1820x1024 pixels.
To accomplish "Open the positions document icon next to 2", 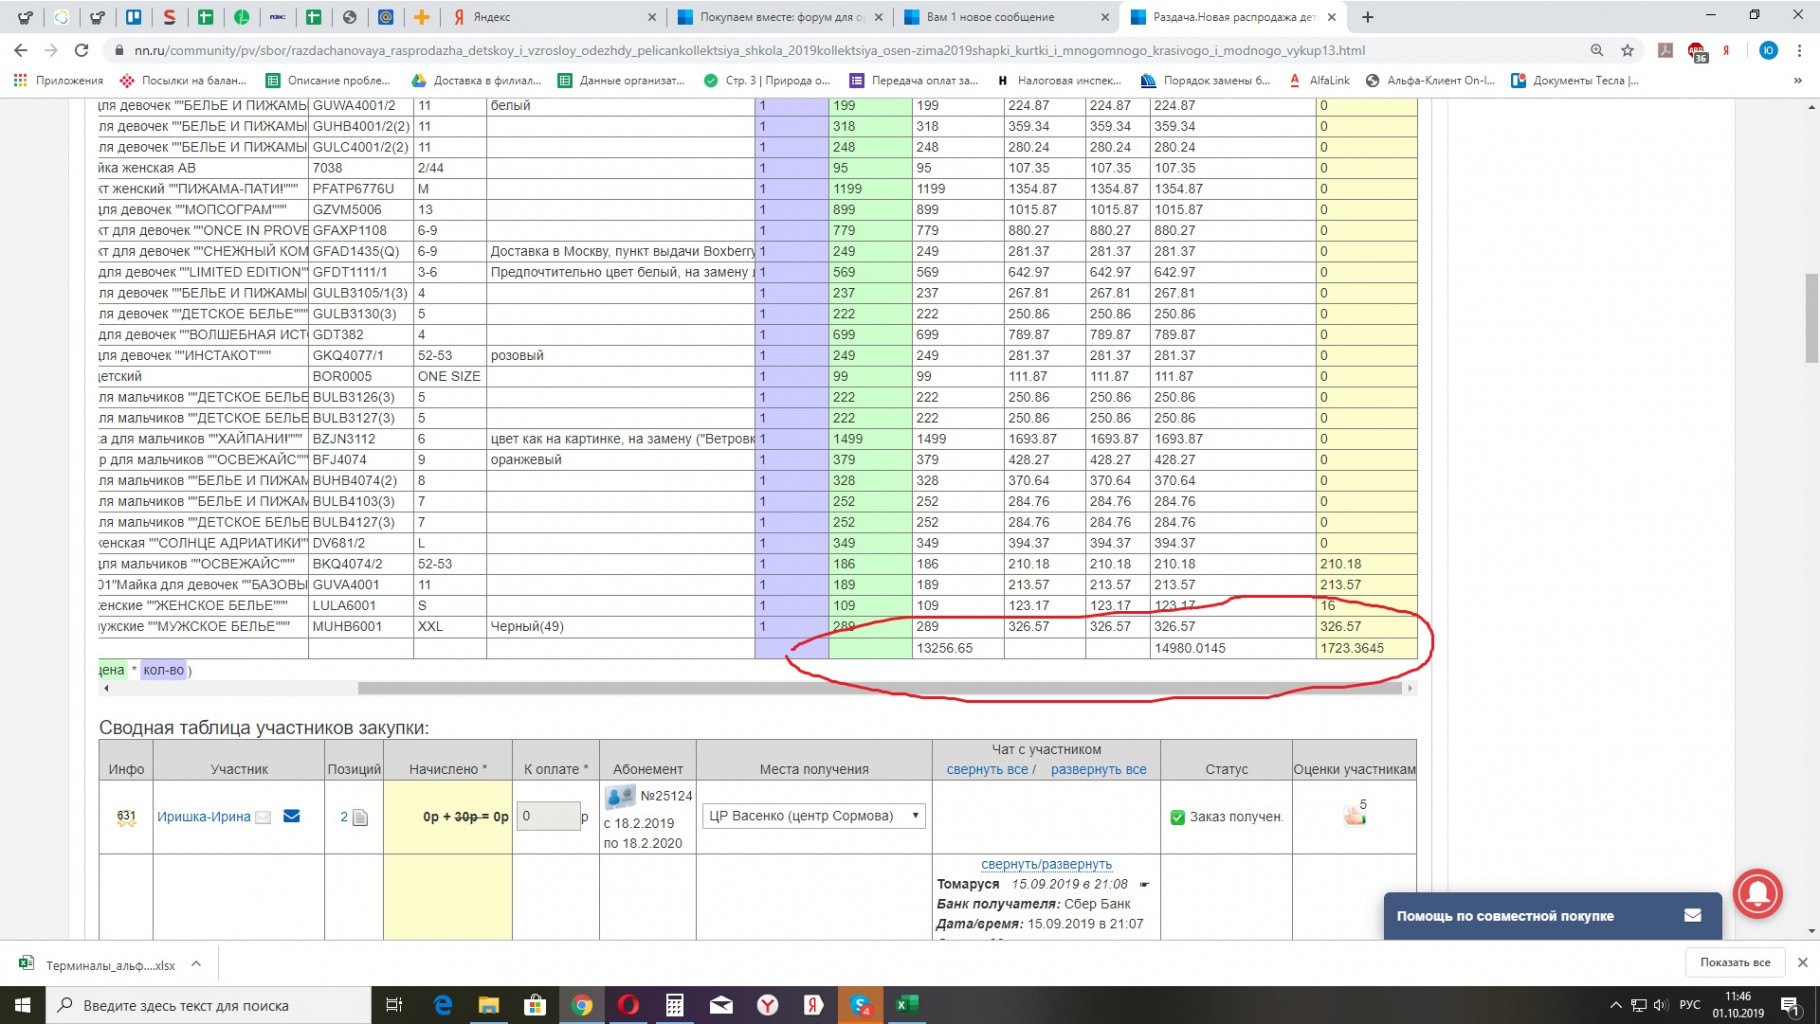I will click(361, 817).
